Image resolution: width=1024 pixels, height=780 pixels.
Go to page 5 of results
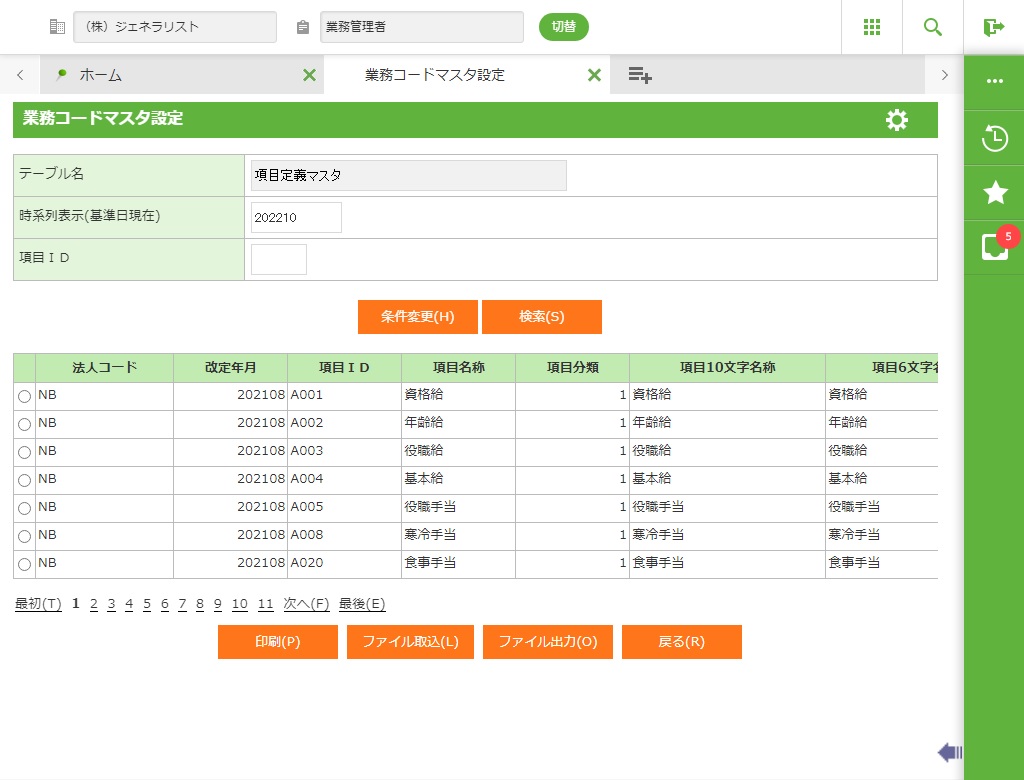[147, 604]
